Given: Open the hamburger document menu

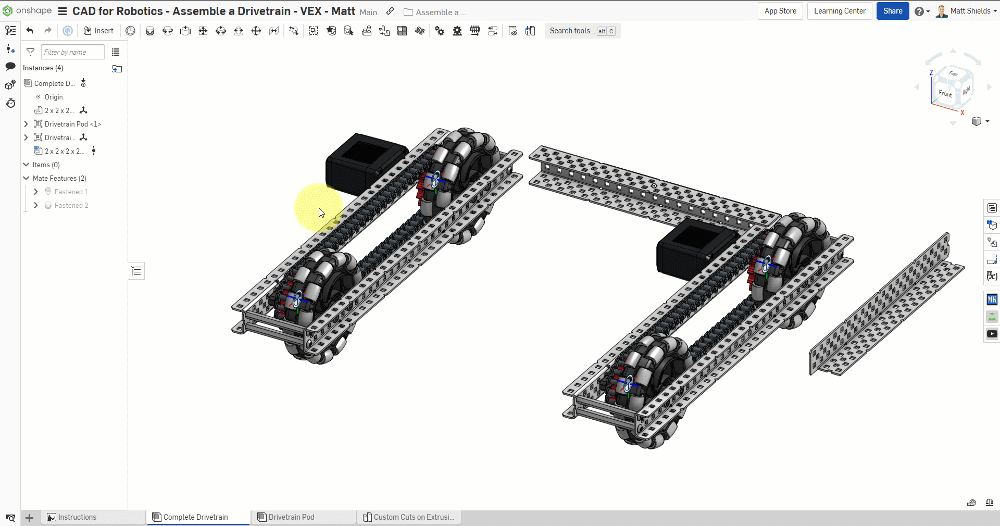Looking at the screenshot, I should point(63,11).
